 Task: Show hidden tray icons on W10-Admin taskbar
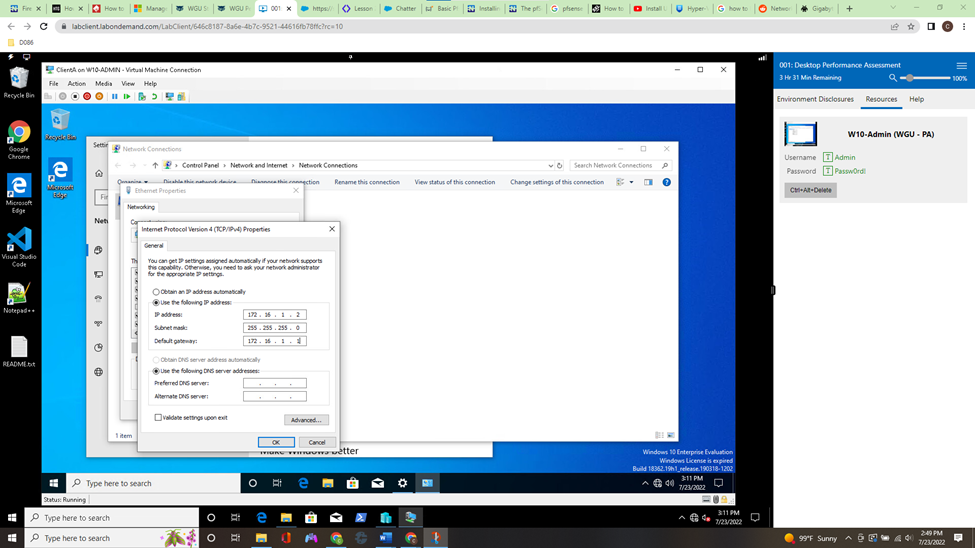[x=682, y=518]
